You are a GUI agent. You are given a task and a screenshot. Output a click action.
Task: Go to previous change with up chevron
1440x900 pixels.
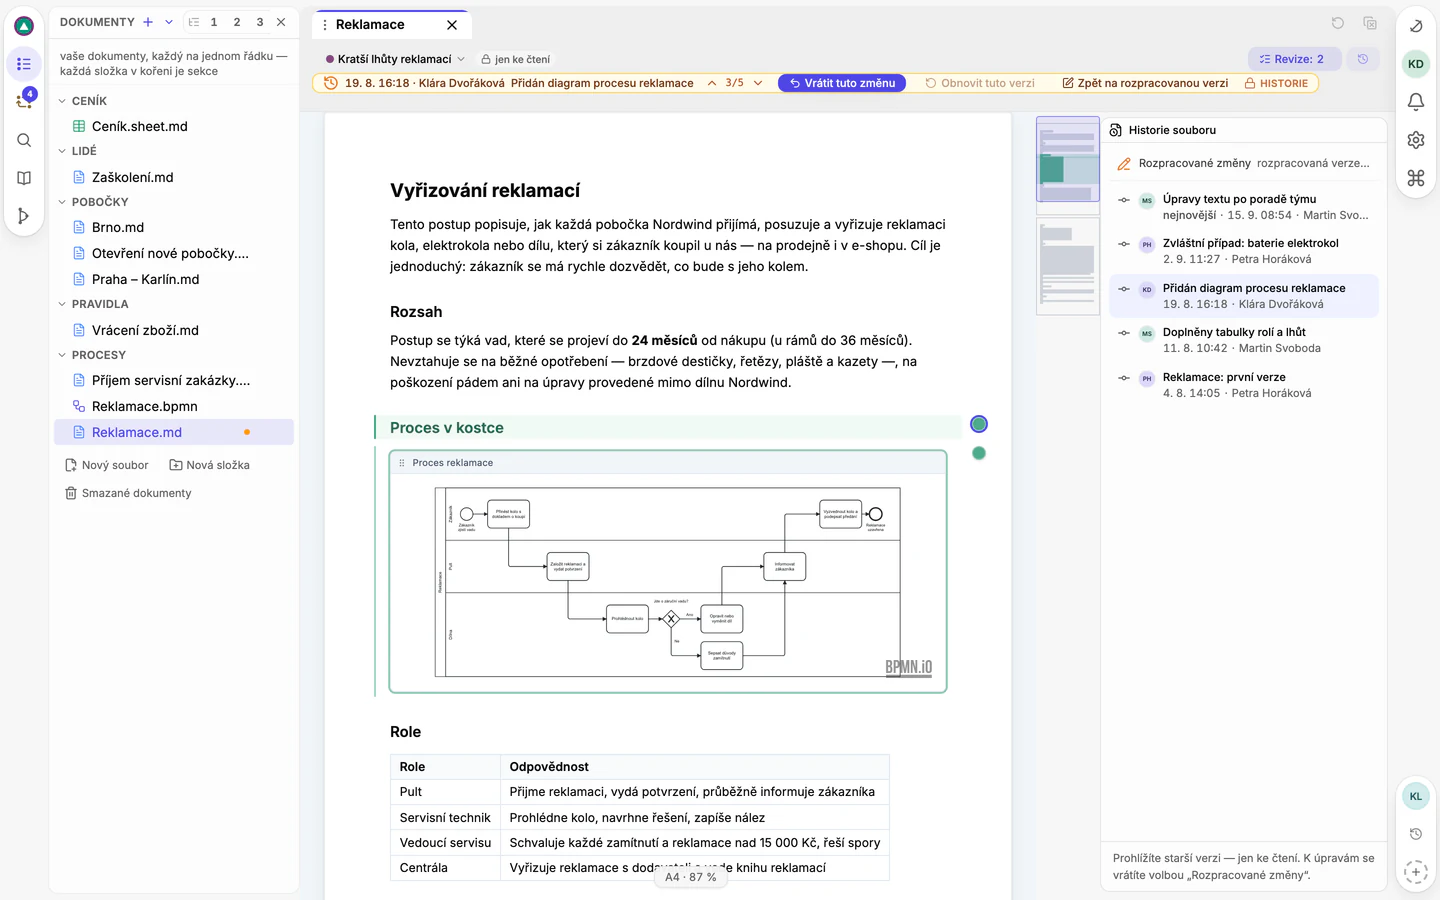pos(712,83)
